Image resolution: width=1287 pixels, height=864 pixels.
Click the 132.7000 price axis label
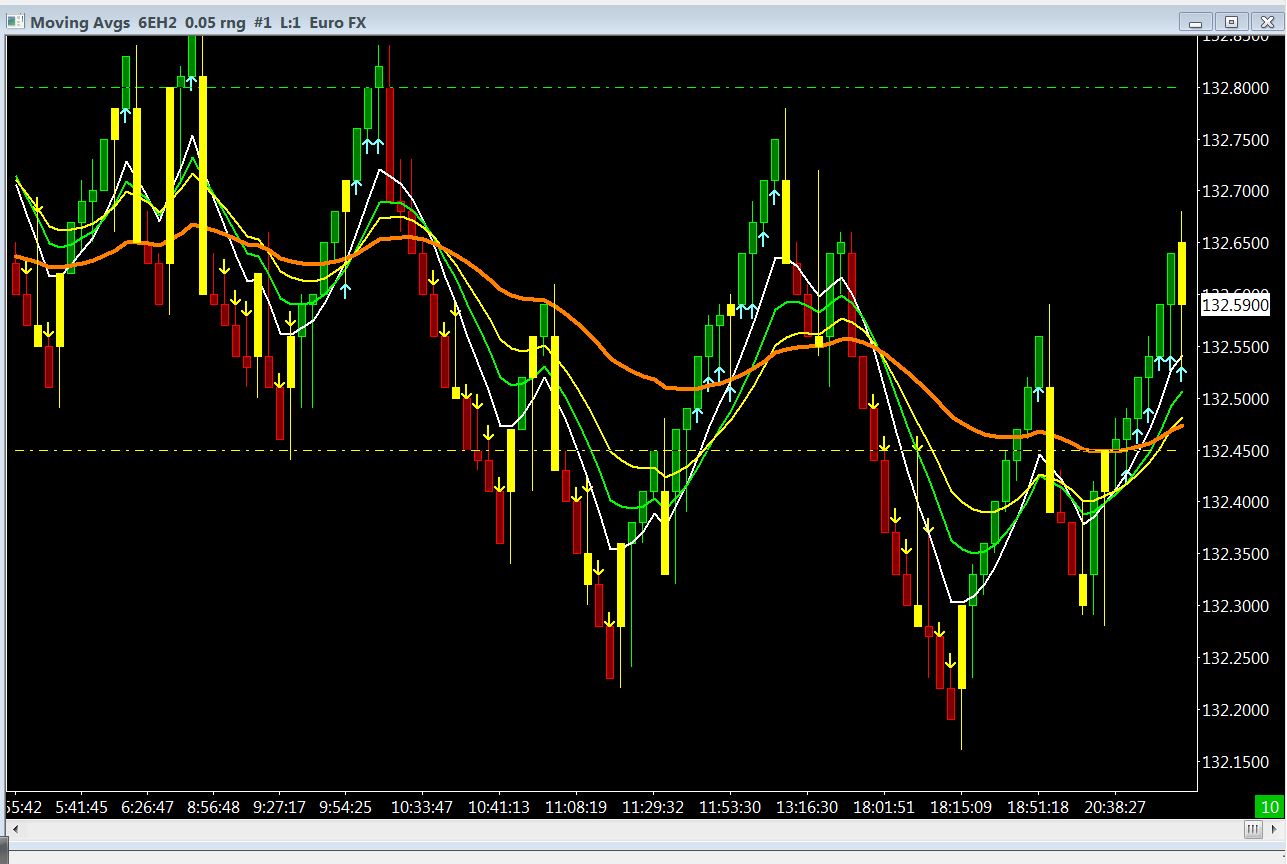tap(1235, 191)
